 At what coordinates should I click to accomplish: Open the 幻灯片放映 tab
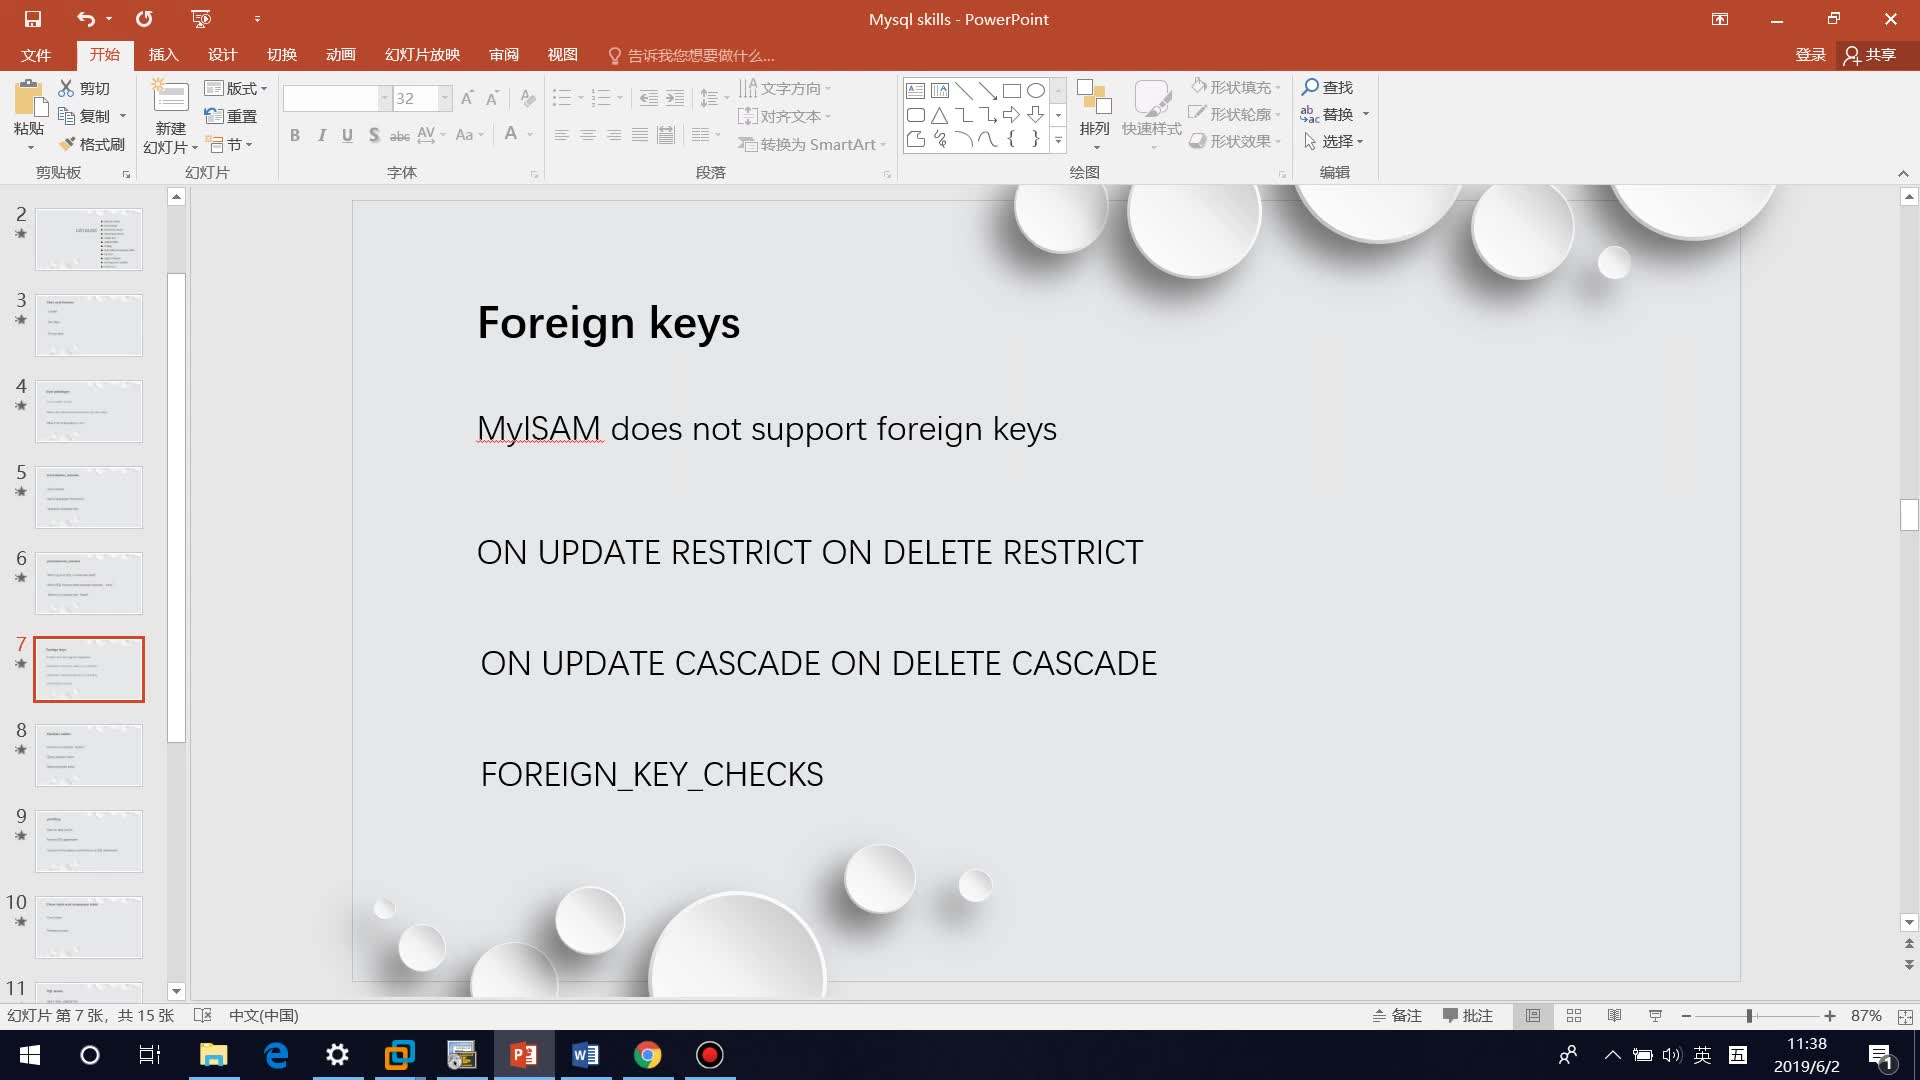(x=421, y=55)
